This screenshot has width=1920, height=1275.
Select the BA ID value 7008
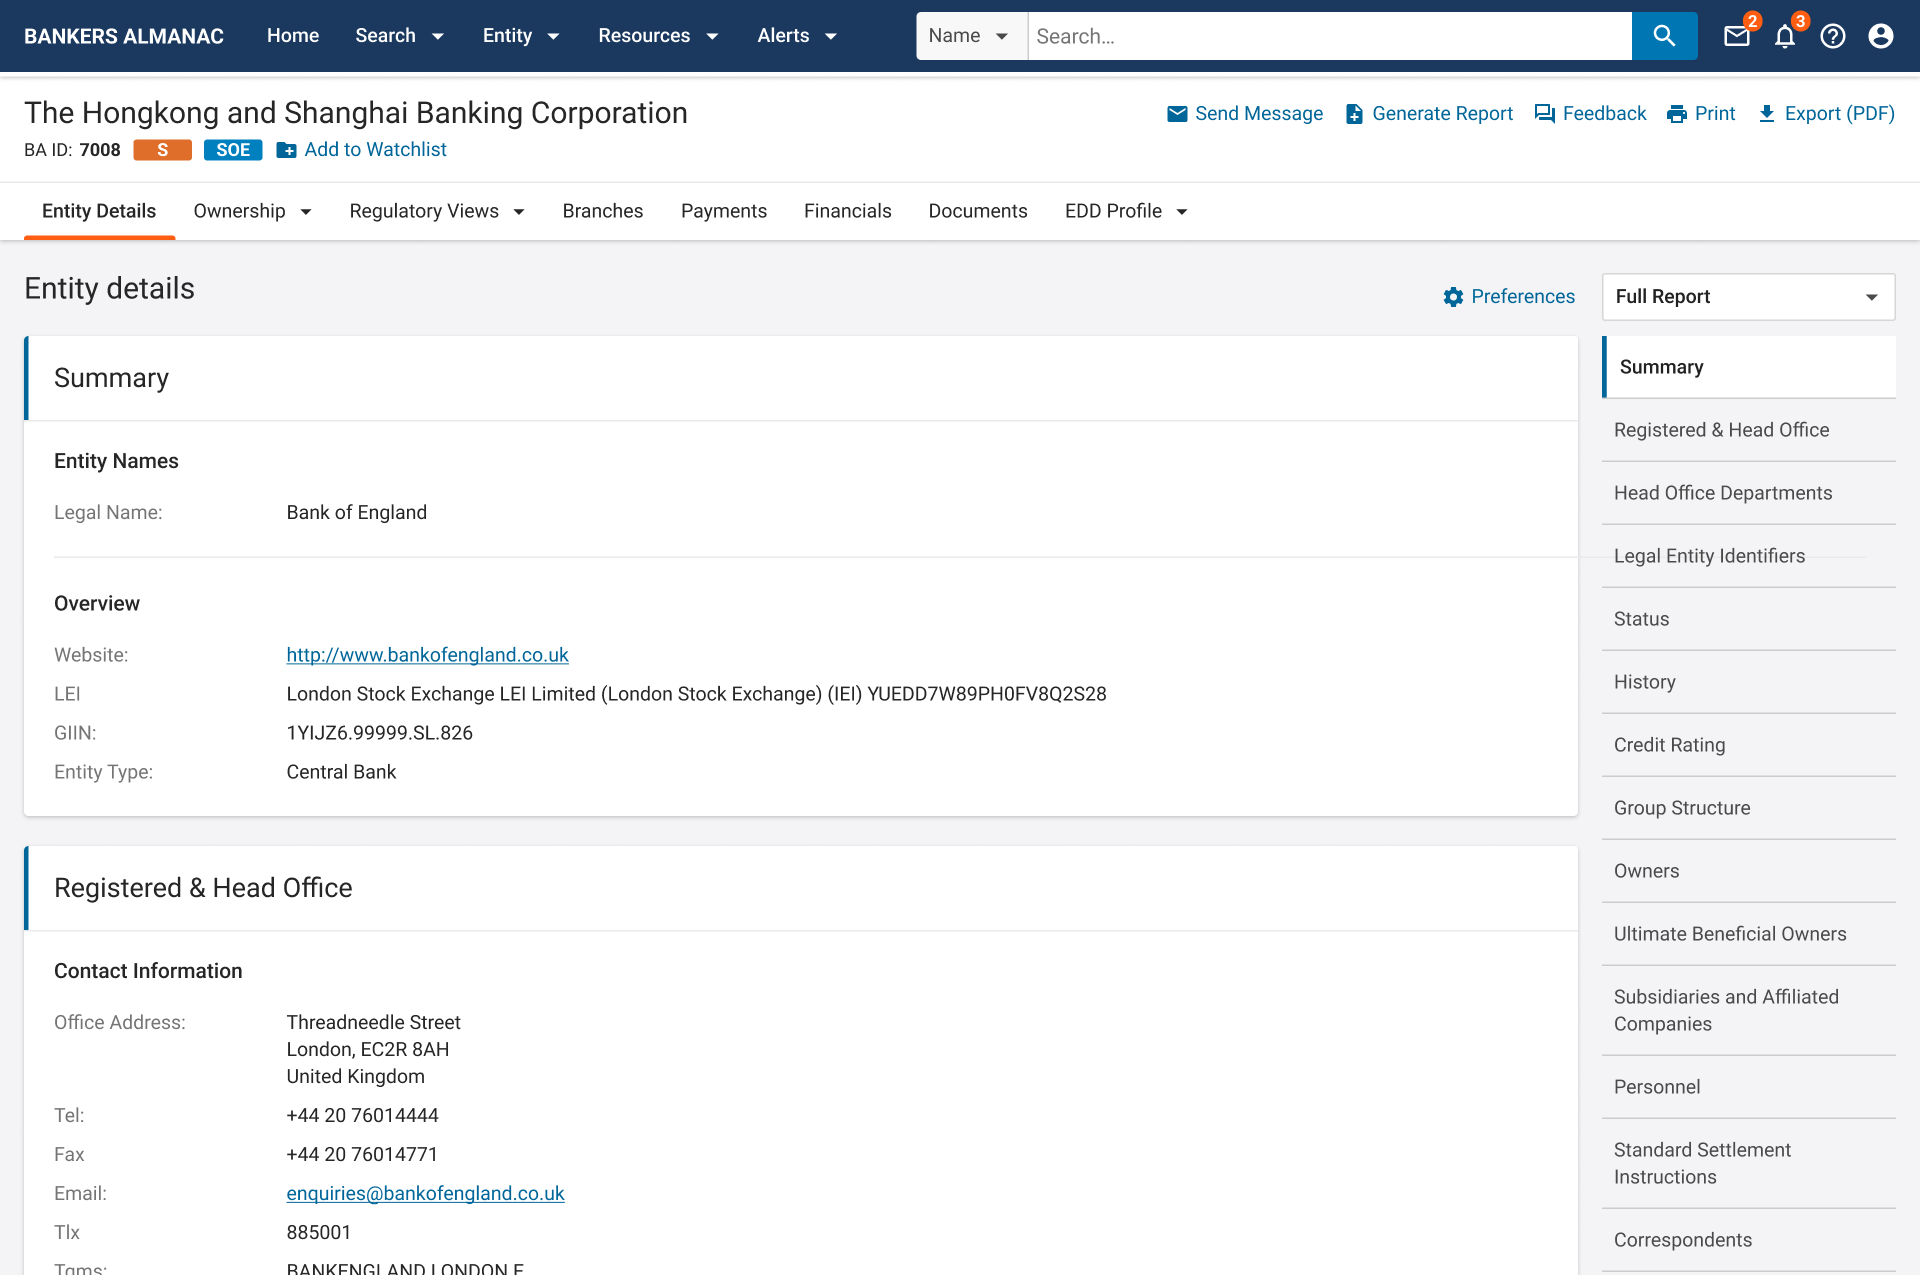pos(100,150)
